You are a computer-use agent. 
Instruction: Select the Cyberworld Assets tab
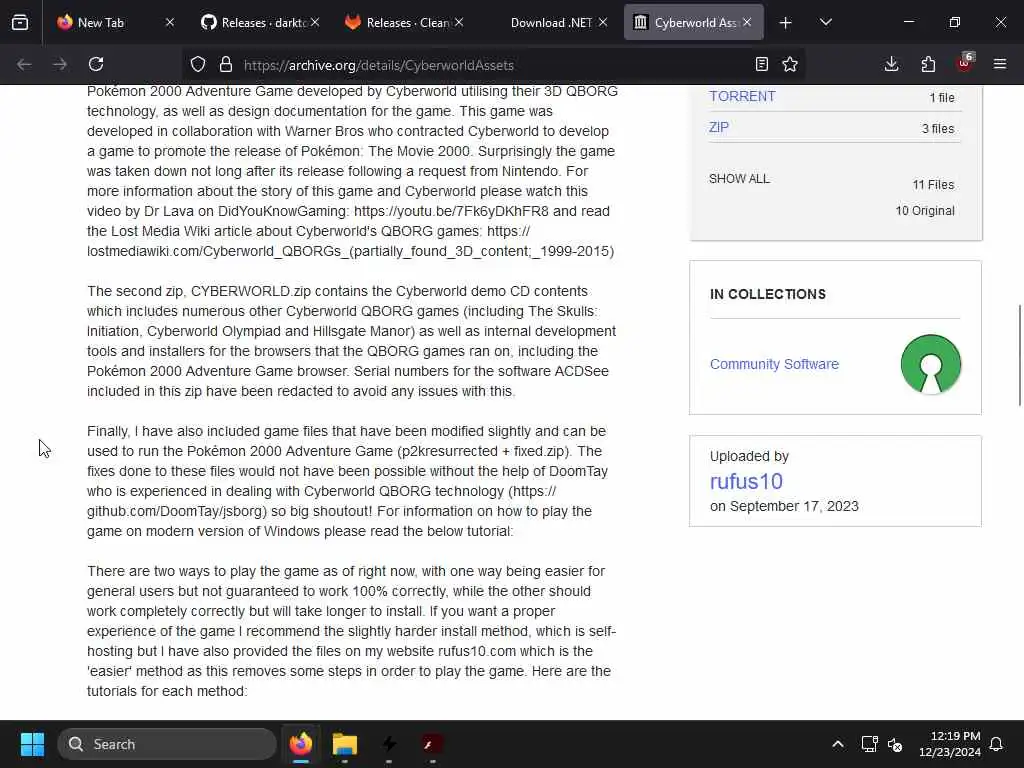(x=694, y=22)
